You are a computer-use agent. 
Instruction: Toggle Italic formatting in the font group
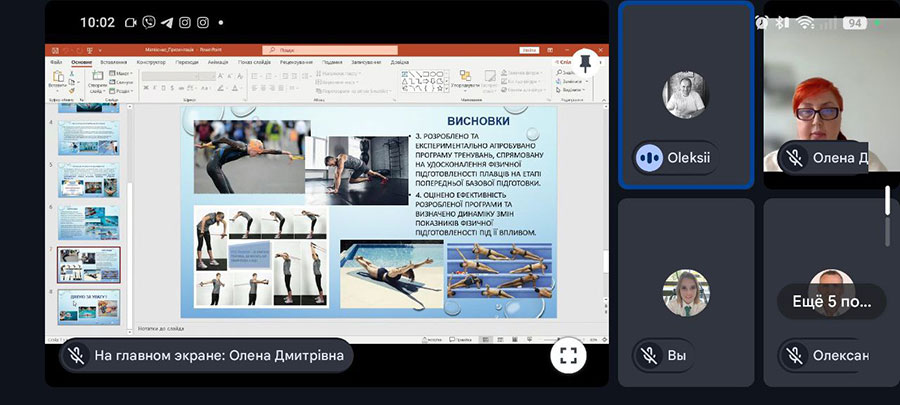(x=154, y=88)
